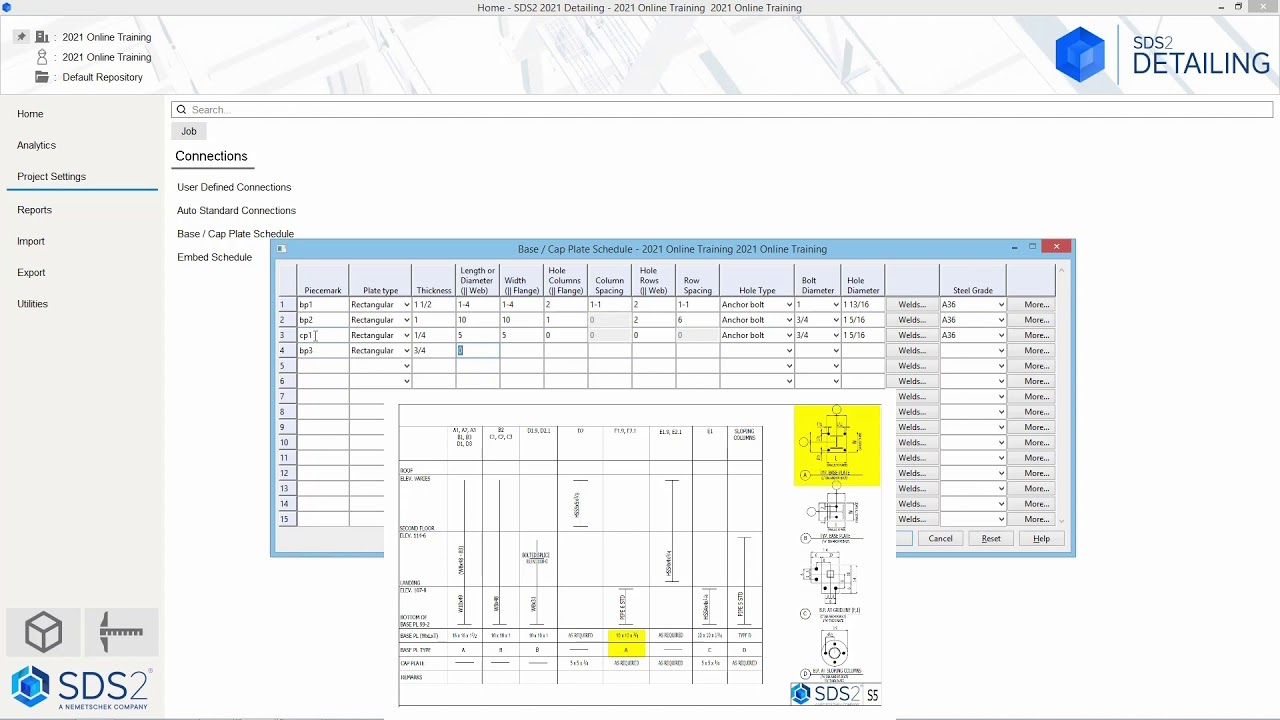This screenshot has width=1280, height=720.
Task: Open Hole Type dropdown in row 4
Action: (789, 351)
